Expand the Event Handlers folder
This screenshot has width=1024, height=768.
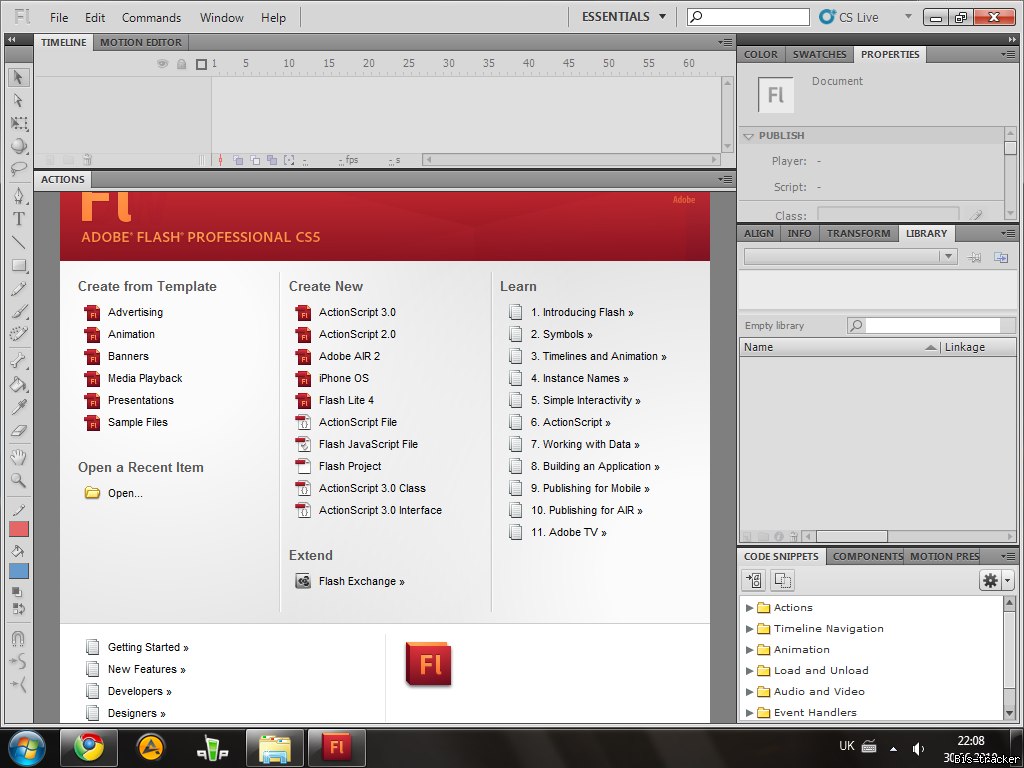[750, 712]
